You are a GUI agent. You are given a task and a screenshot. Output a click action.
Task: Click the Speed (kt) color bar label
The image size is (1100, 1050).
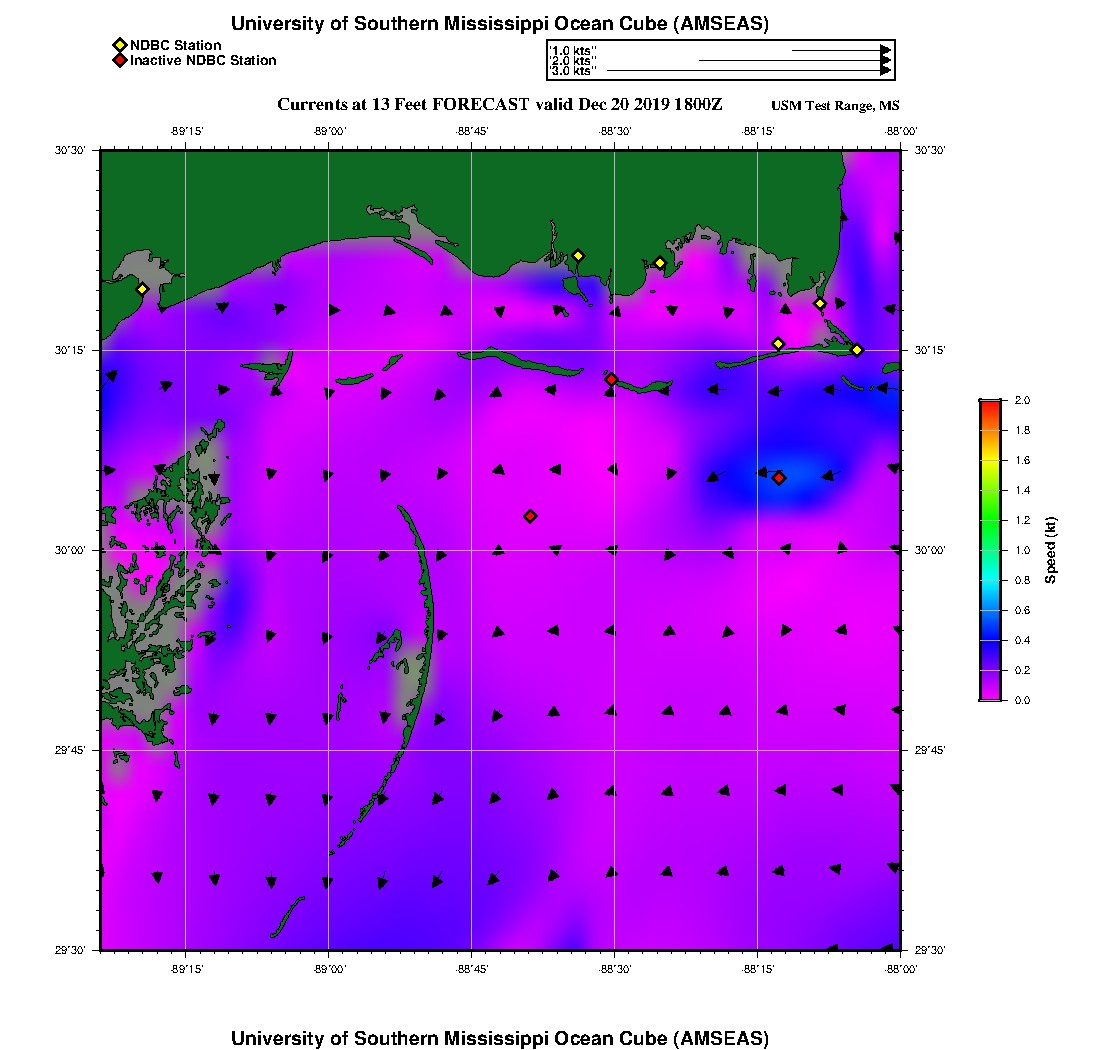click(x=1050, y=550)
